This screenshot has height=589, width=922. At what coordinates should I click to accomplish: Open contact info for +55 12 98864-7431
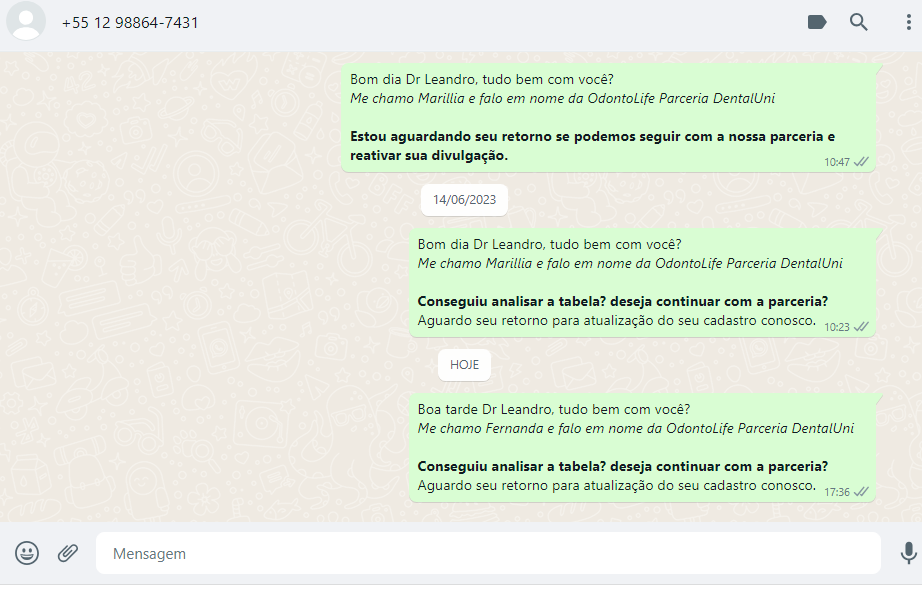(130, 22)
